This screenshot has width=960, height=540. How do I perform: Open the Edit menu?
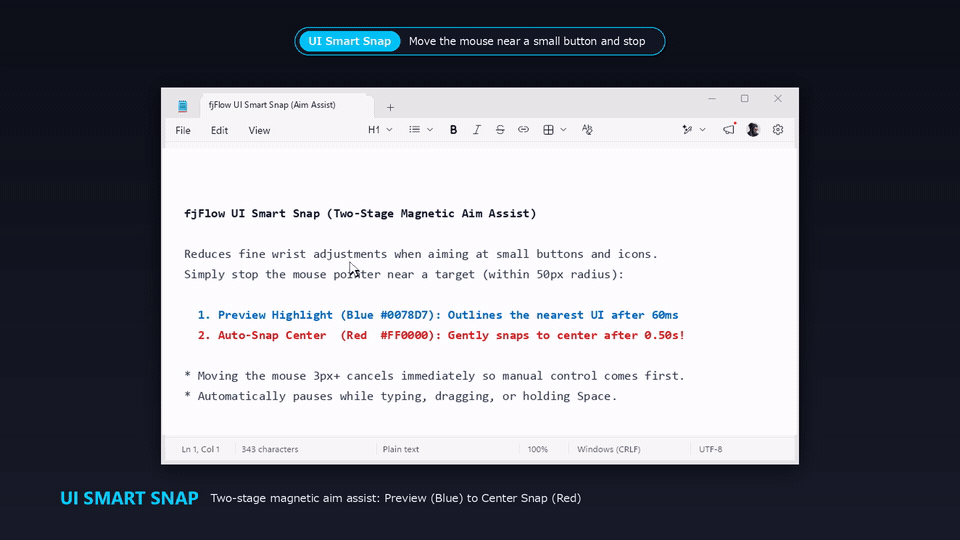(219, 130)
